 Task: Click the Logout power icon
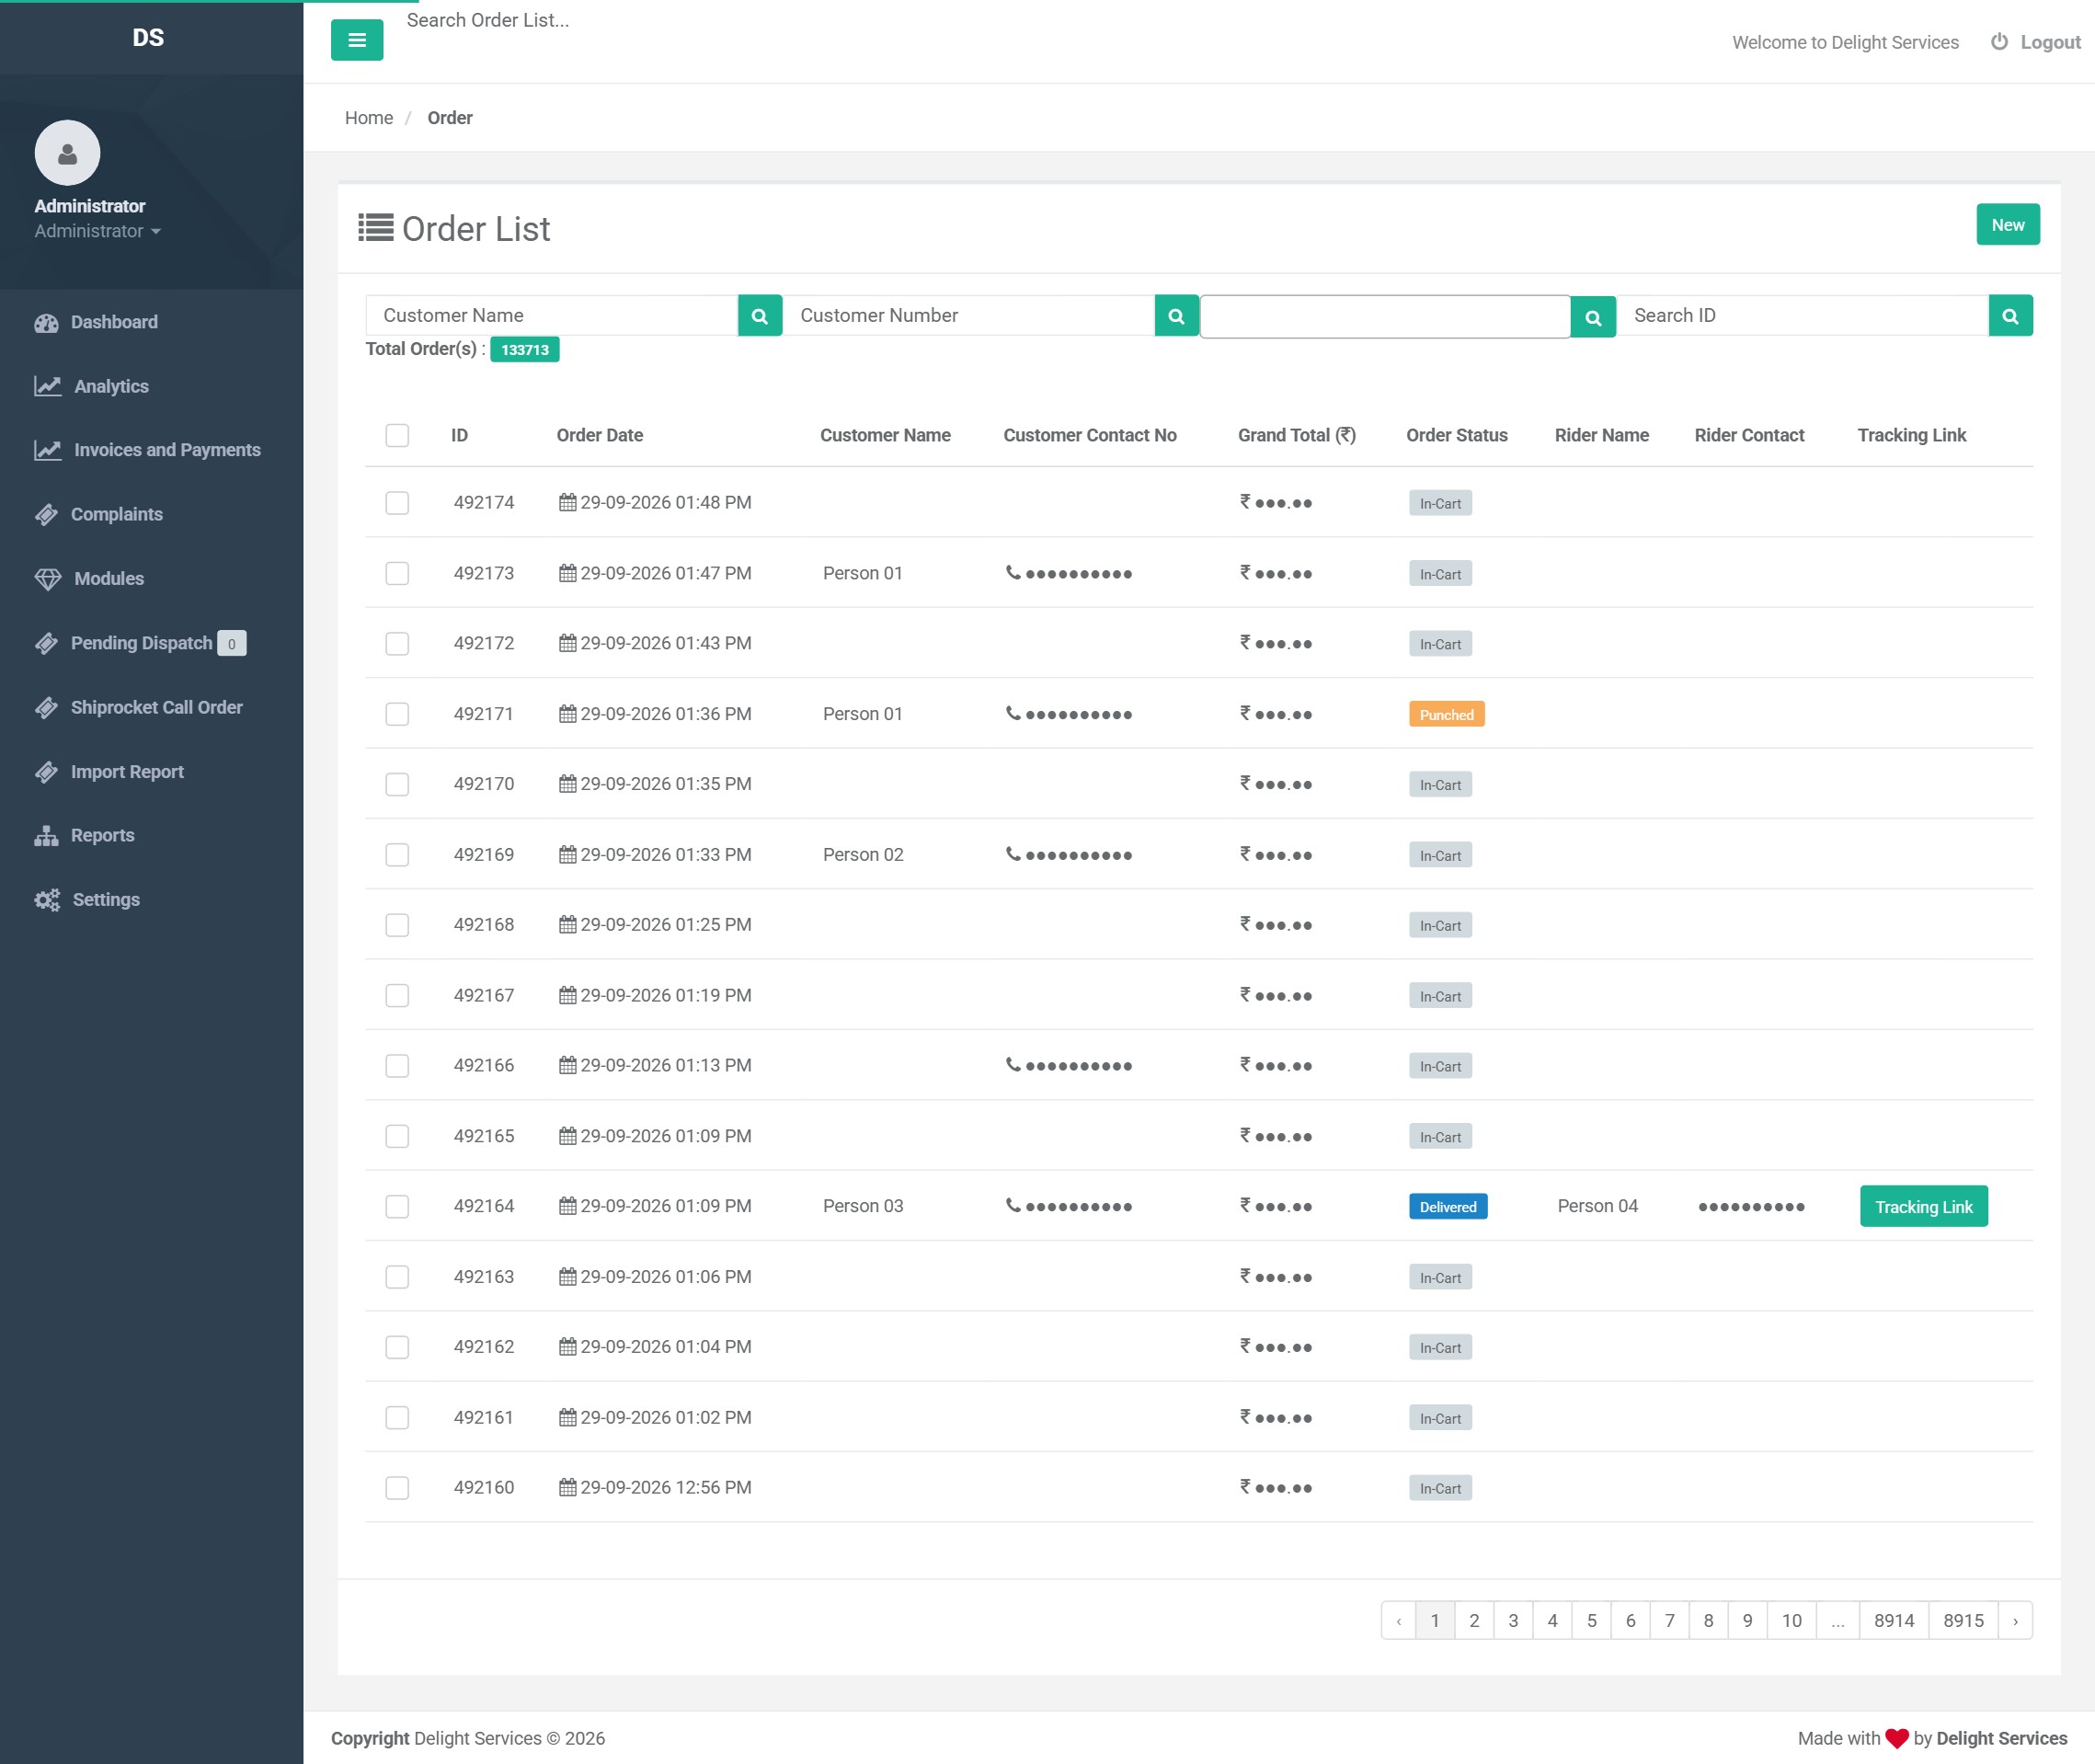[x=1999, y=42]
